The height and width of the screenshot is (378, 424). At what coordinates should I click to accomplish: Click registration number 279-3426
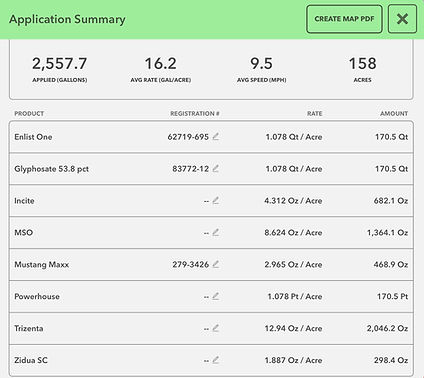pyautogui.click(x=190, y=265)
